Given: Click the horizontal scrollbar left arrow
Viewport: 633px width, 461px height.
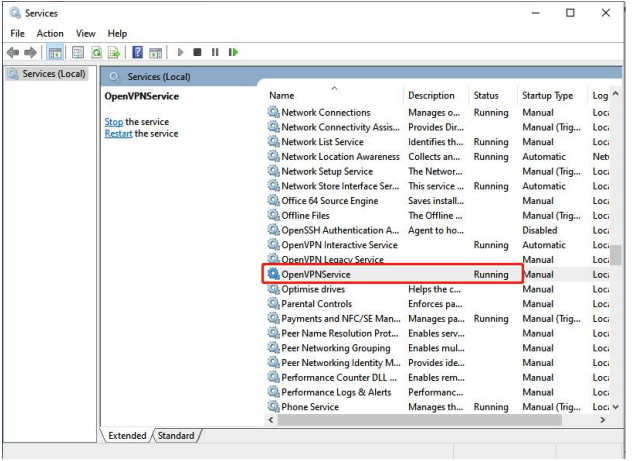Looking at the screenshot, I should tap(271, 420).
